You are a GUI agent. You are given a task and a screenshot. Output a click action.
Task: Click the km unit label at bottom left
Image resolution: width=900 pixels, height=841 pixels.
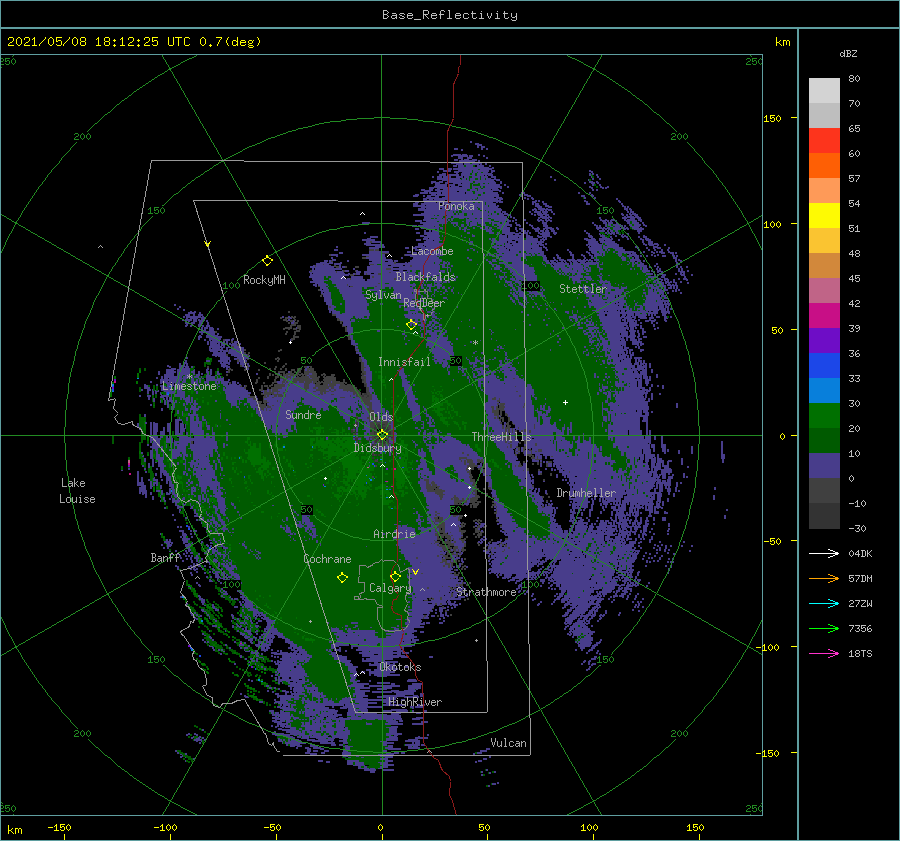[15, 830]
